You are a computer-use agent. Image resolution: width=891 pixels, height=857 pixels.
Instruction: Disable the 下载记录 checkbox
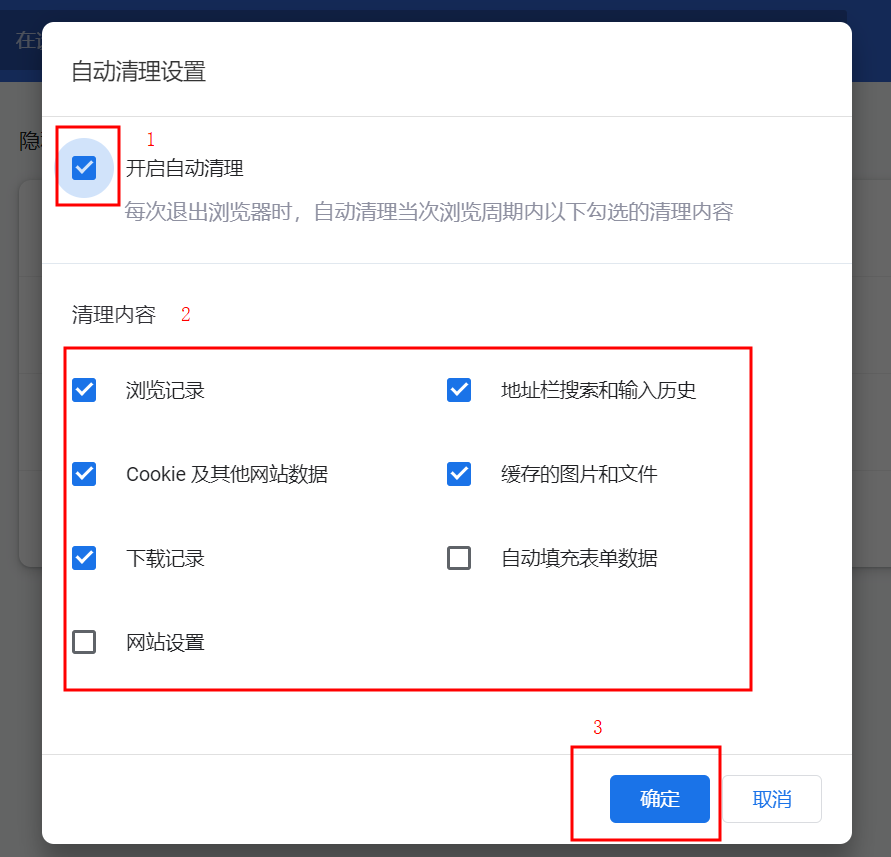point(84,558)
